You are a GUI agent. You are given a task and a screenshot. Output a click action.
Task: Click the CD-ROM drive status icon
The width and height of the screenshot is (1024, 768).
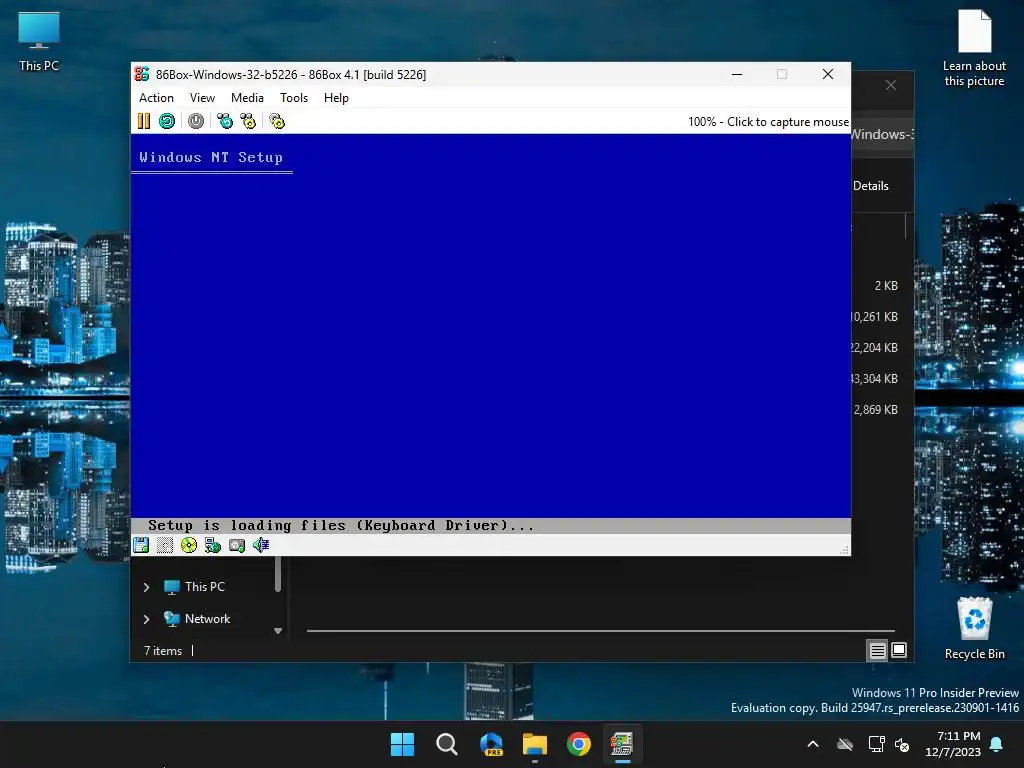point(189,545)
